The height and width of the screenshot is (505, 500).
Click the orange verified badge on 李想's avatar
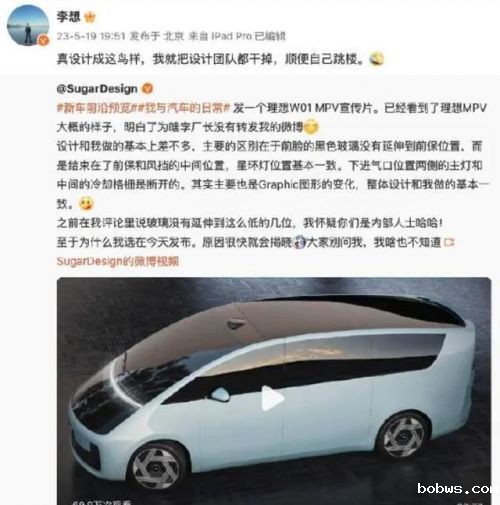click(x=43, y=41)
